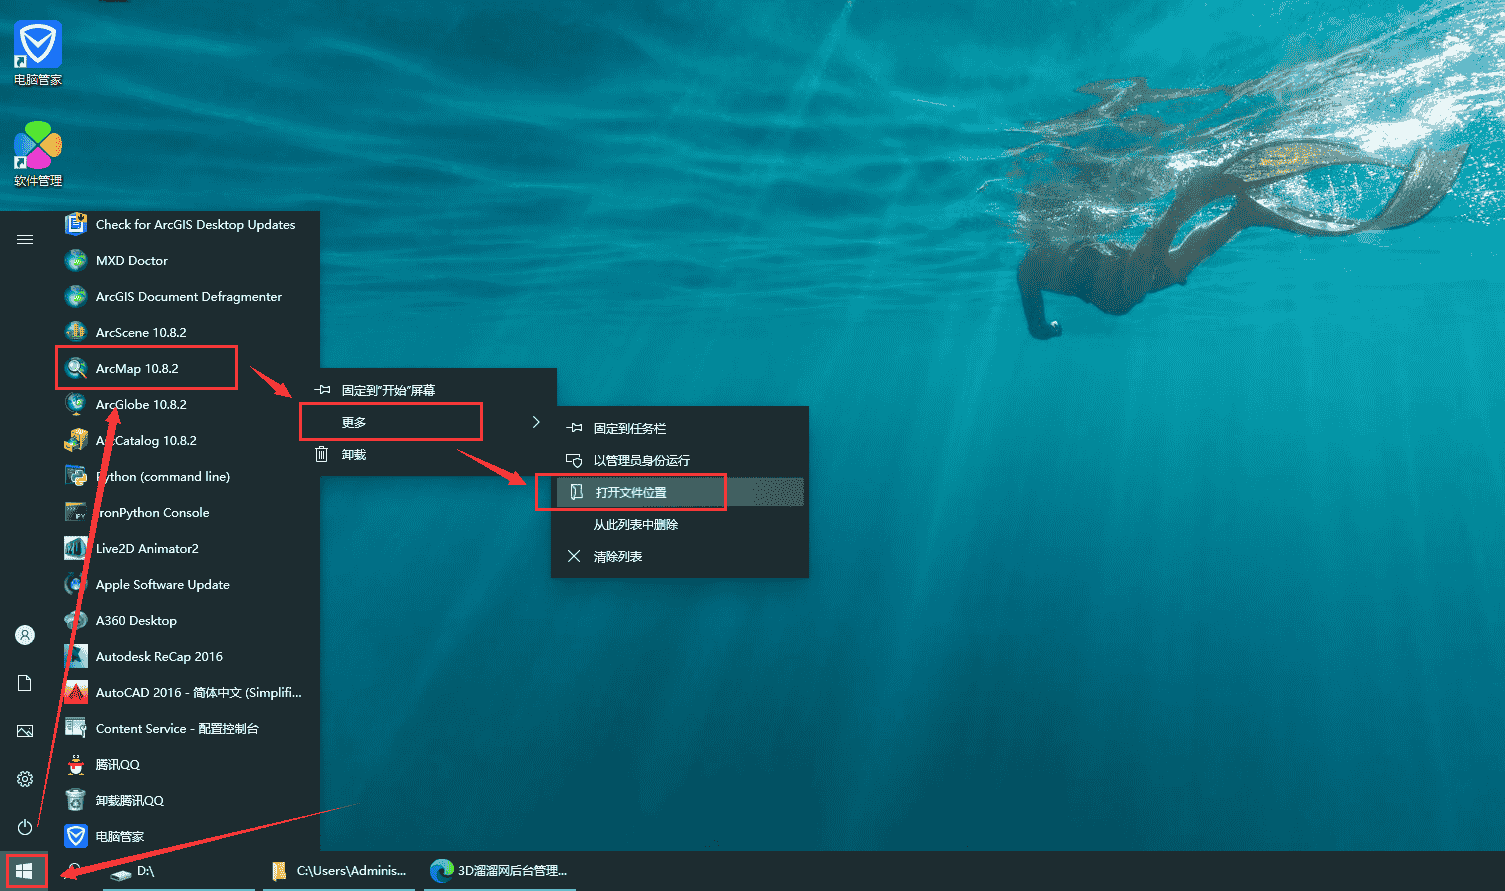Choose 固定到任务栏 in the submenu

(x=680, y=428)
